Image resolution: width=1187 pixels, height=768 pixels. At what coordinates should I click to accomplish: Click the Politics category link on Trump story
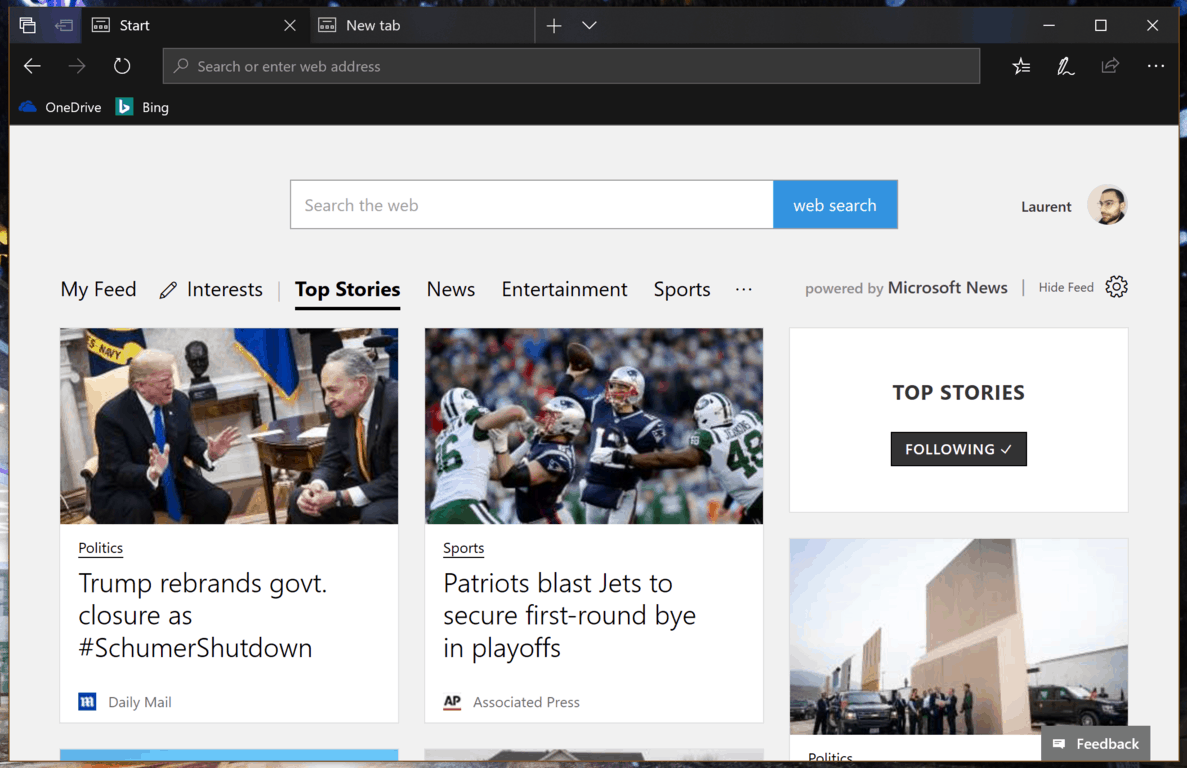[101, 548]
